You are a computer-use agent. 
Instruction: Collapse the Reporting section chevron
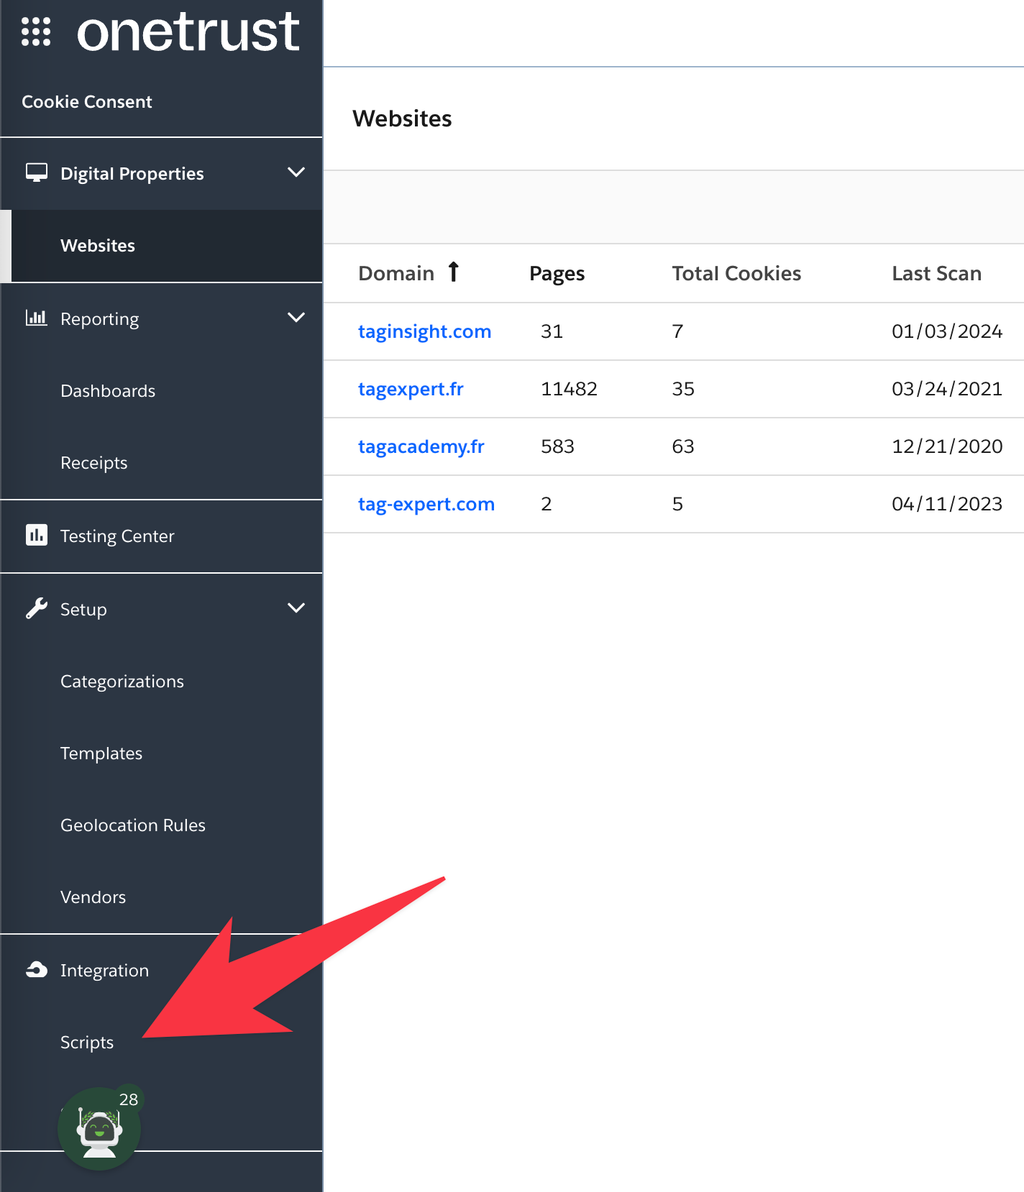pyautogui.click(x=296, y=317)
